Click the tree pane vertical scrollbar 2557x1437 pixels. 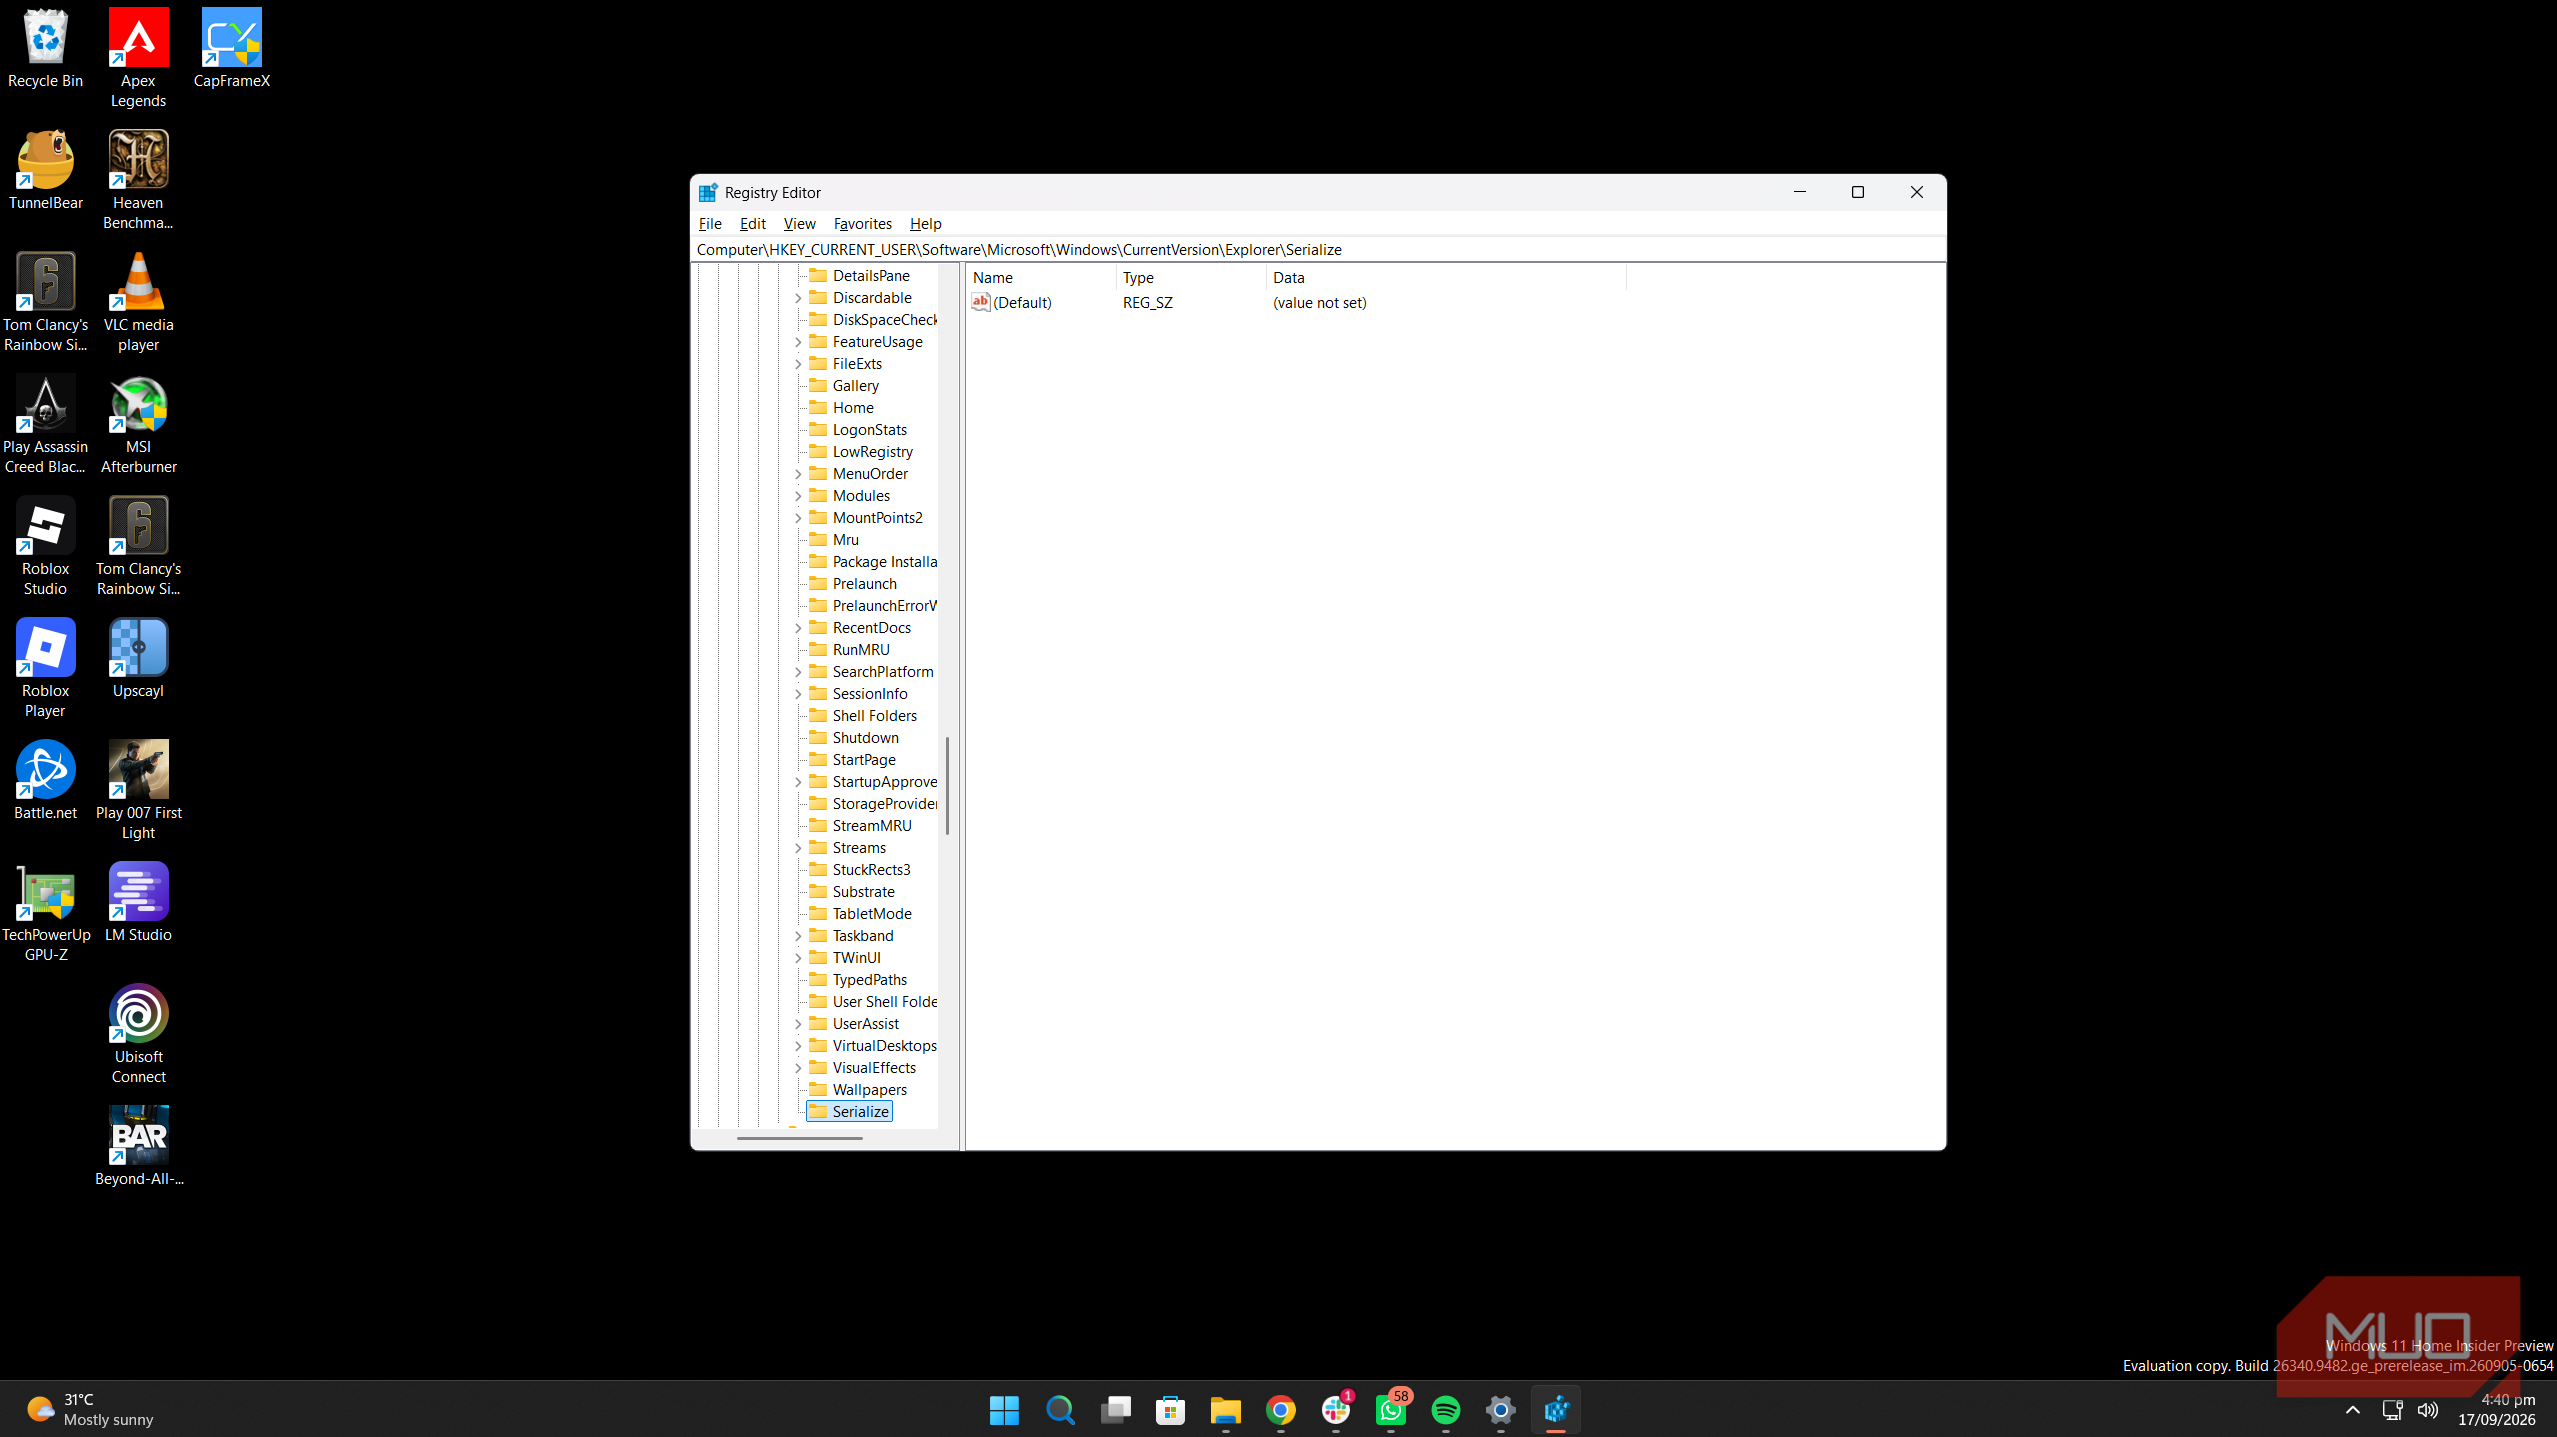[x=947, y=786]
